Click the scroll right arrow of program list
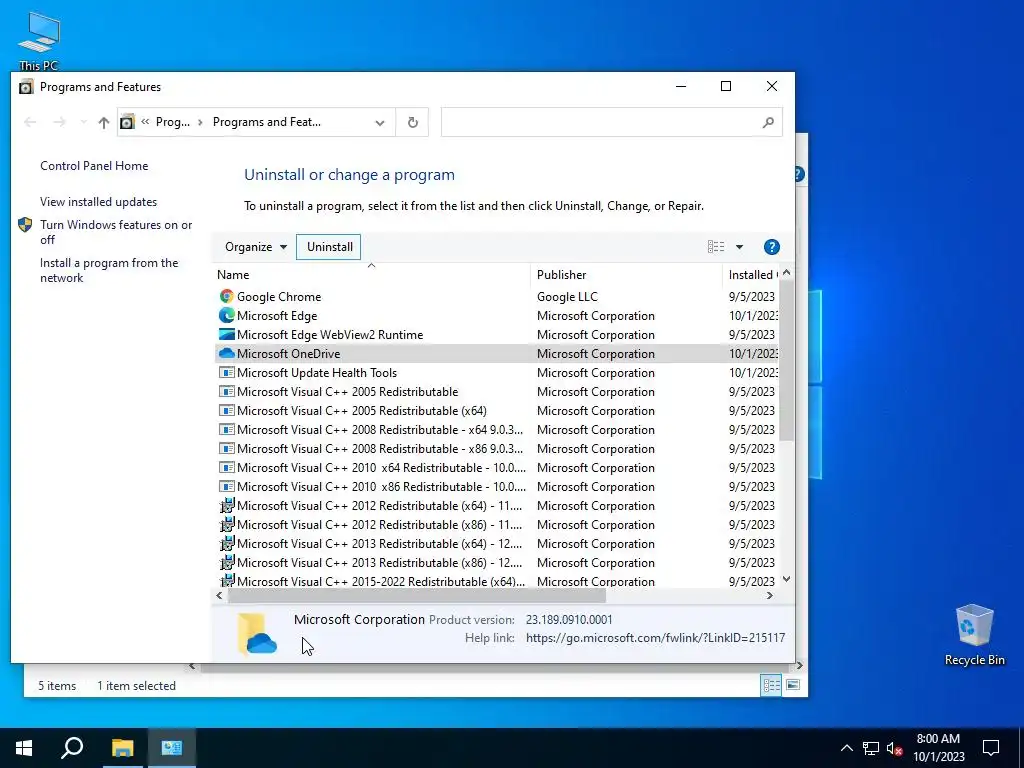 769,596
